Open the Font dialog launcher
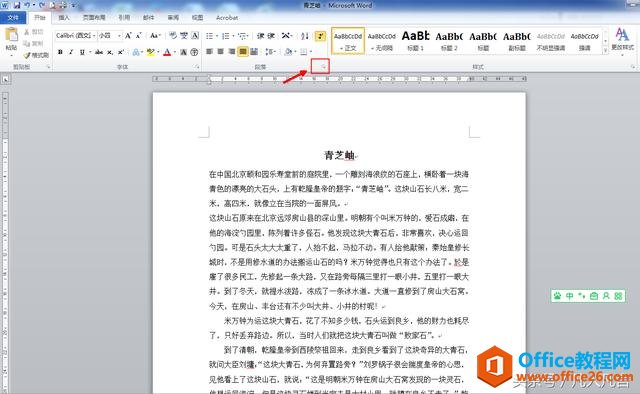 [197, 67]
